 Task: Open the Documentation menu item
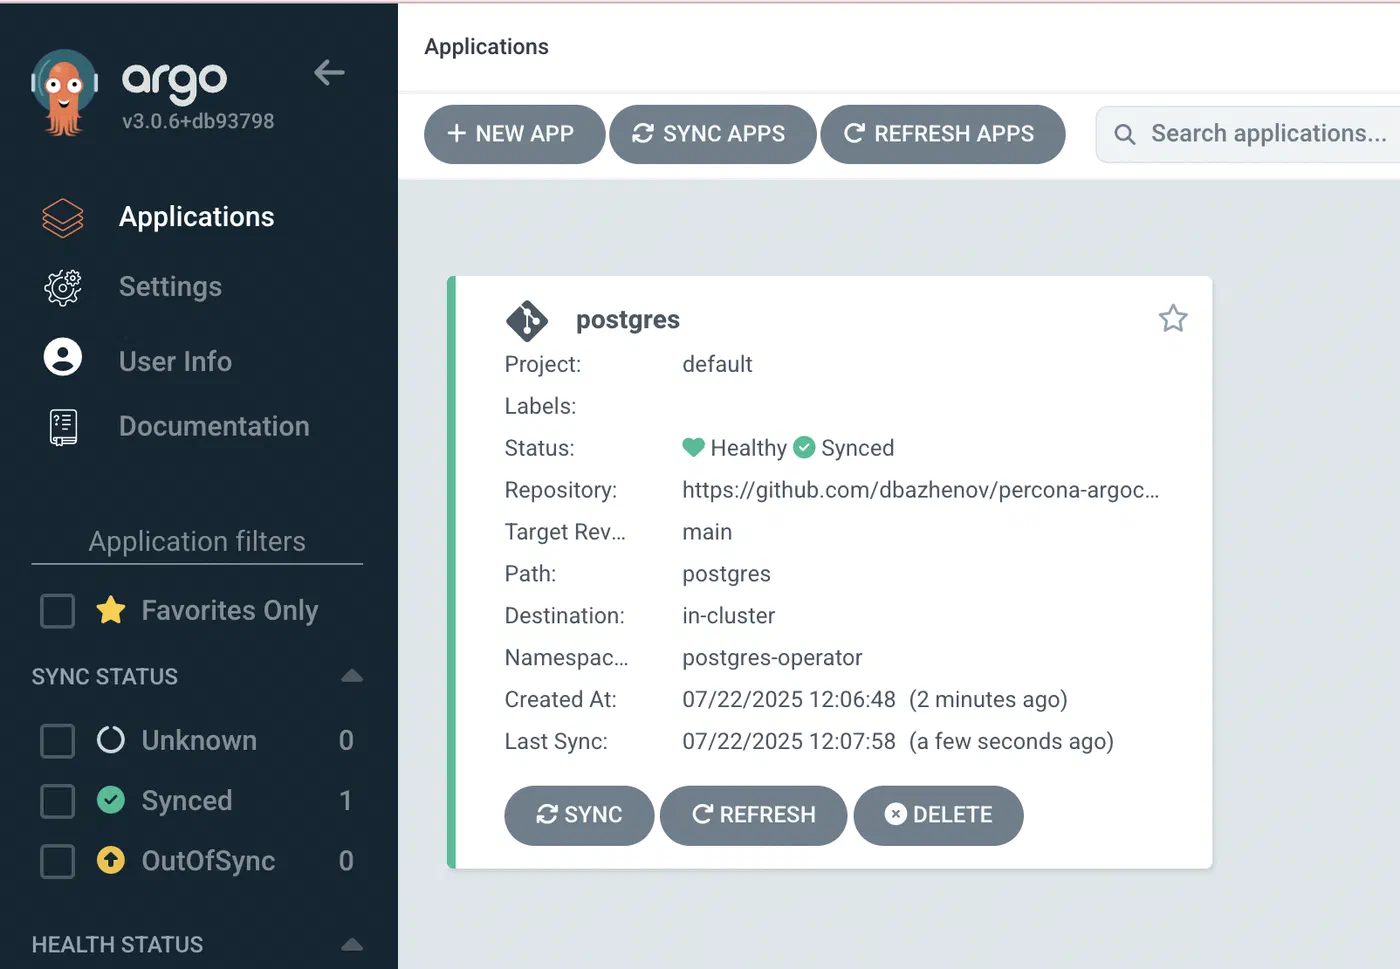[x=214, y=426]
